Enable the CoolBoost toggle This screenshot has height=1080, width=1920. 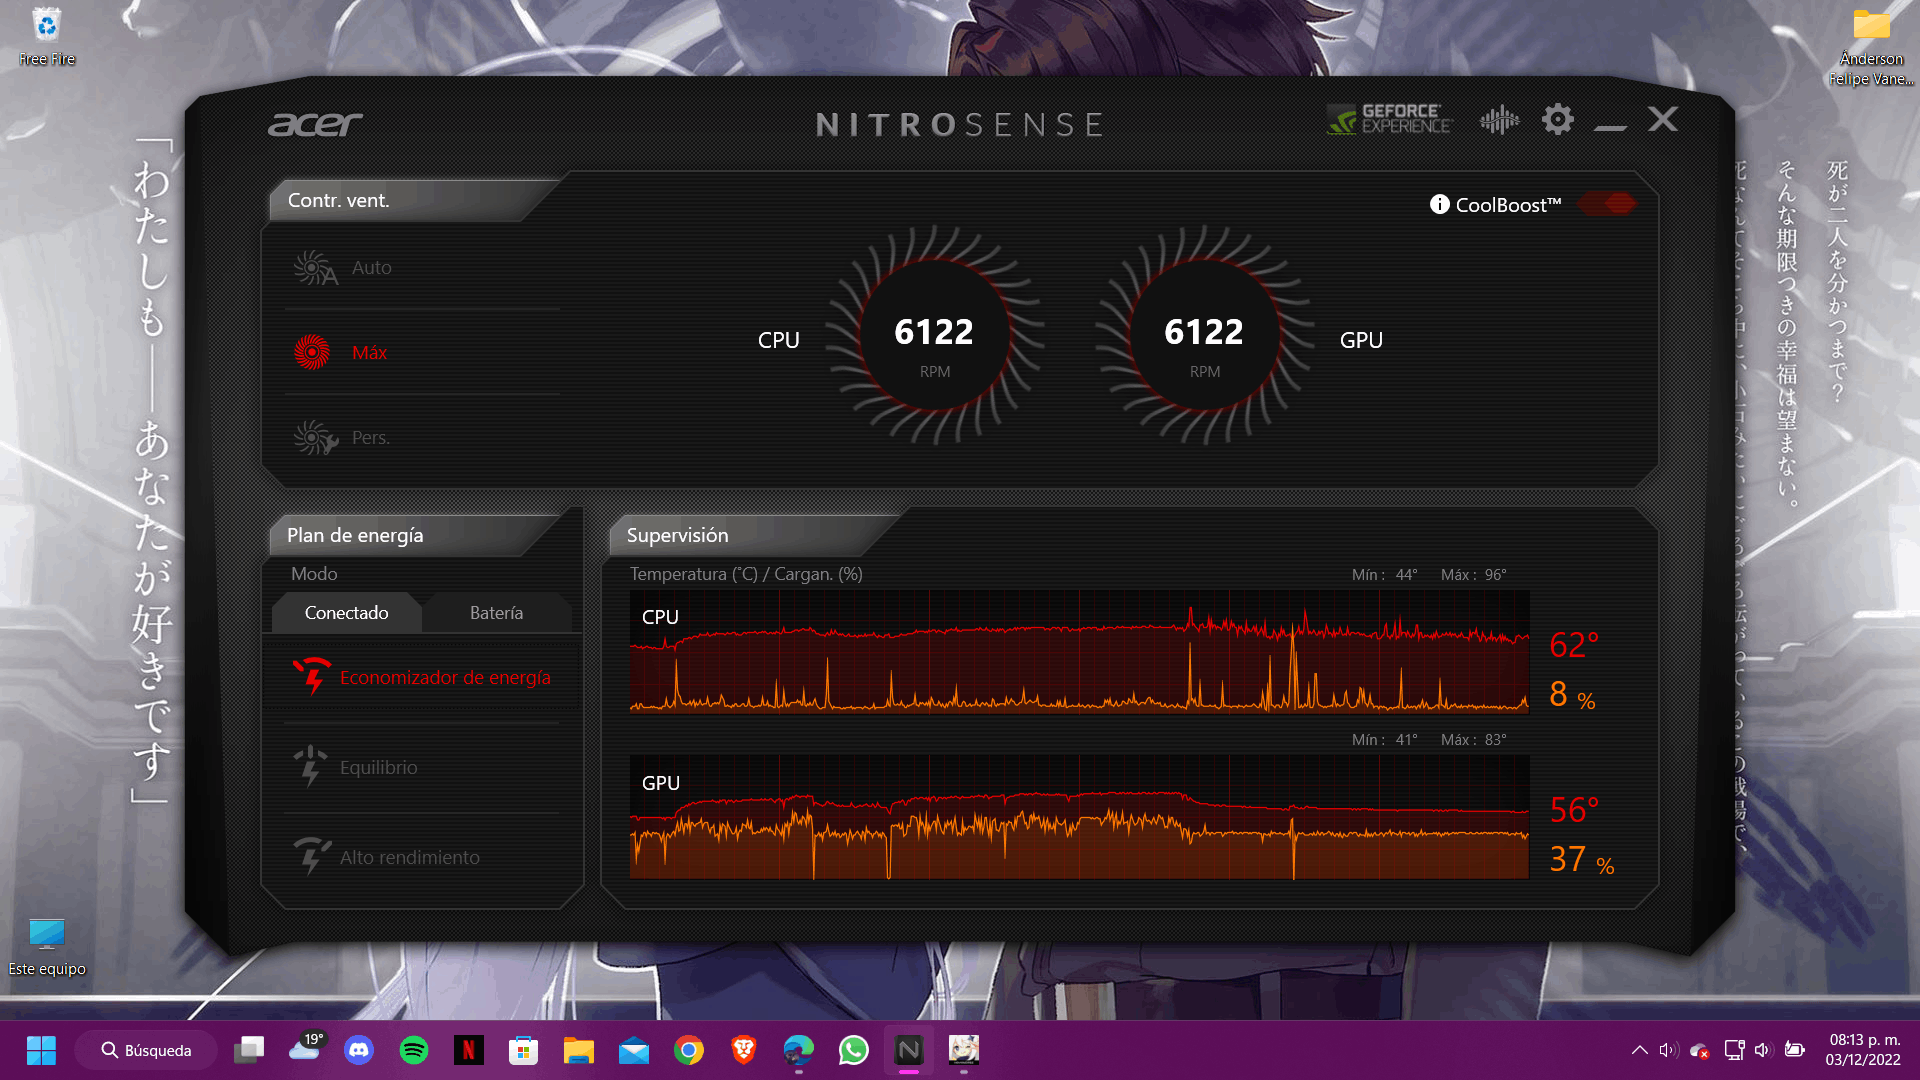(x=1605, y=203)
